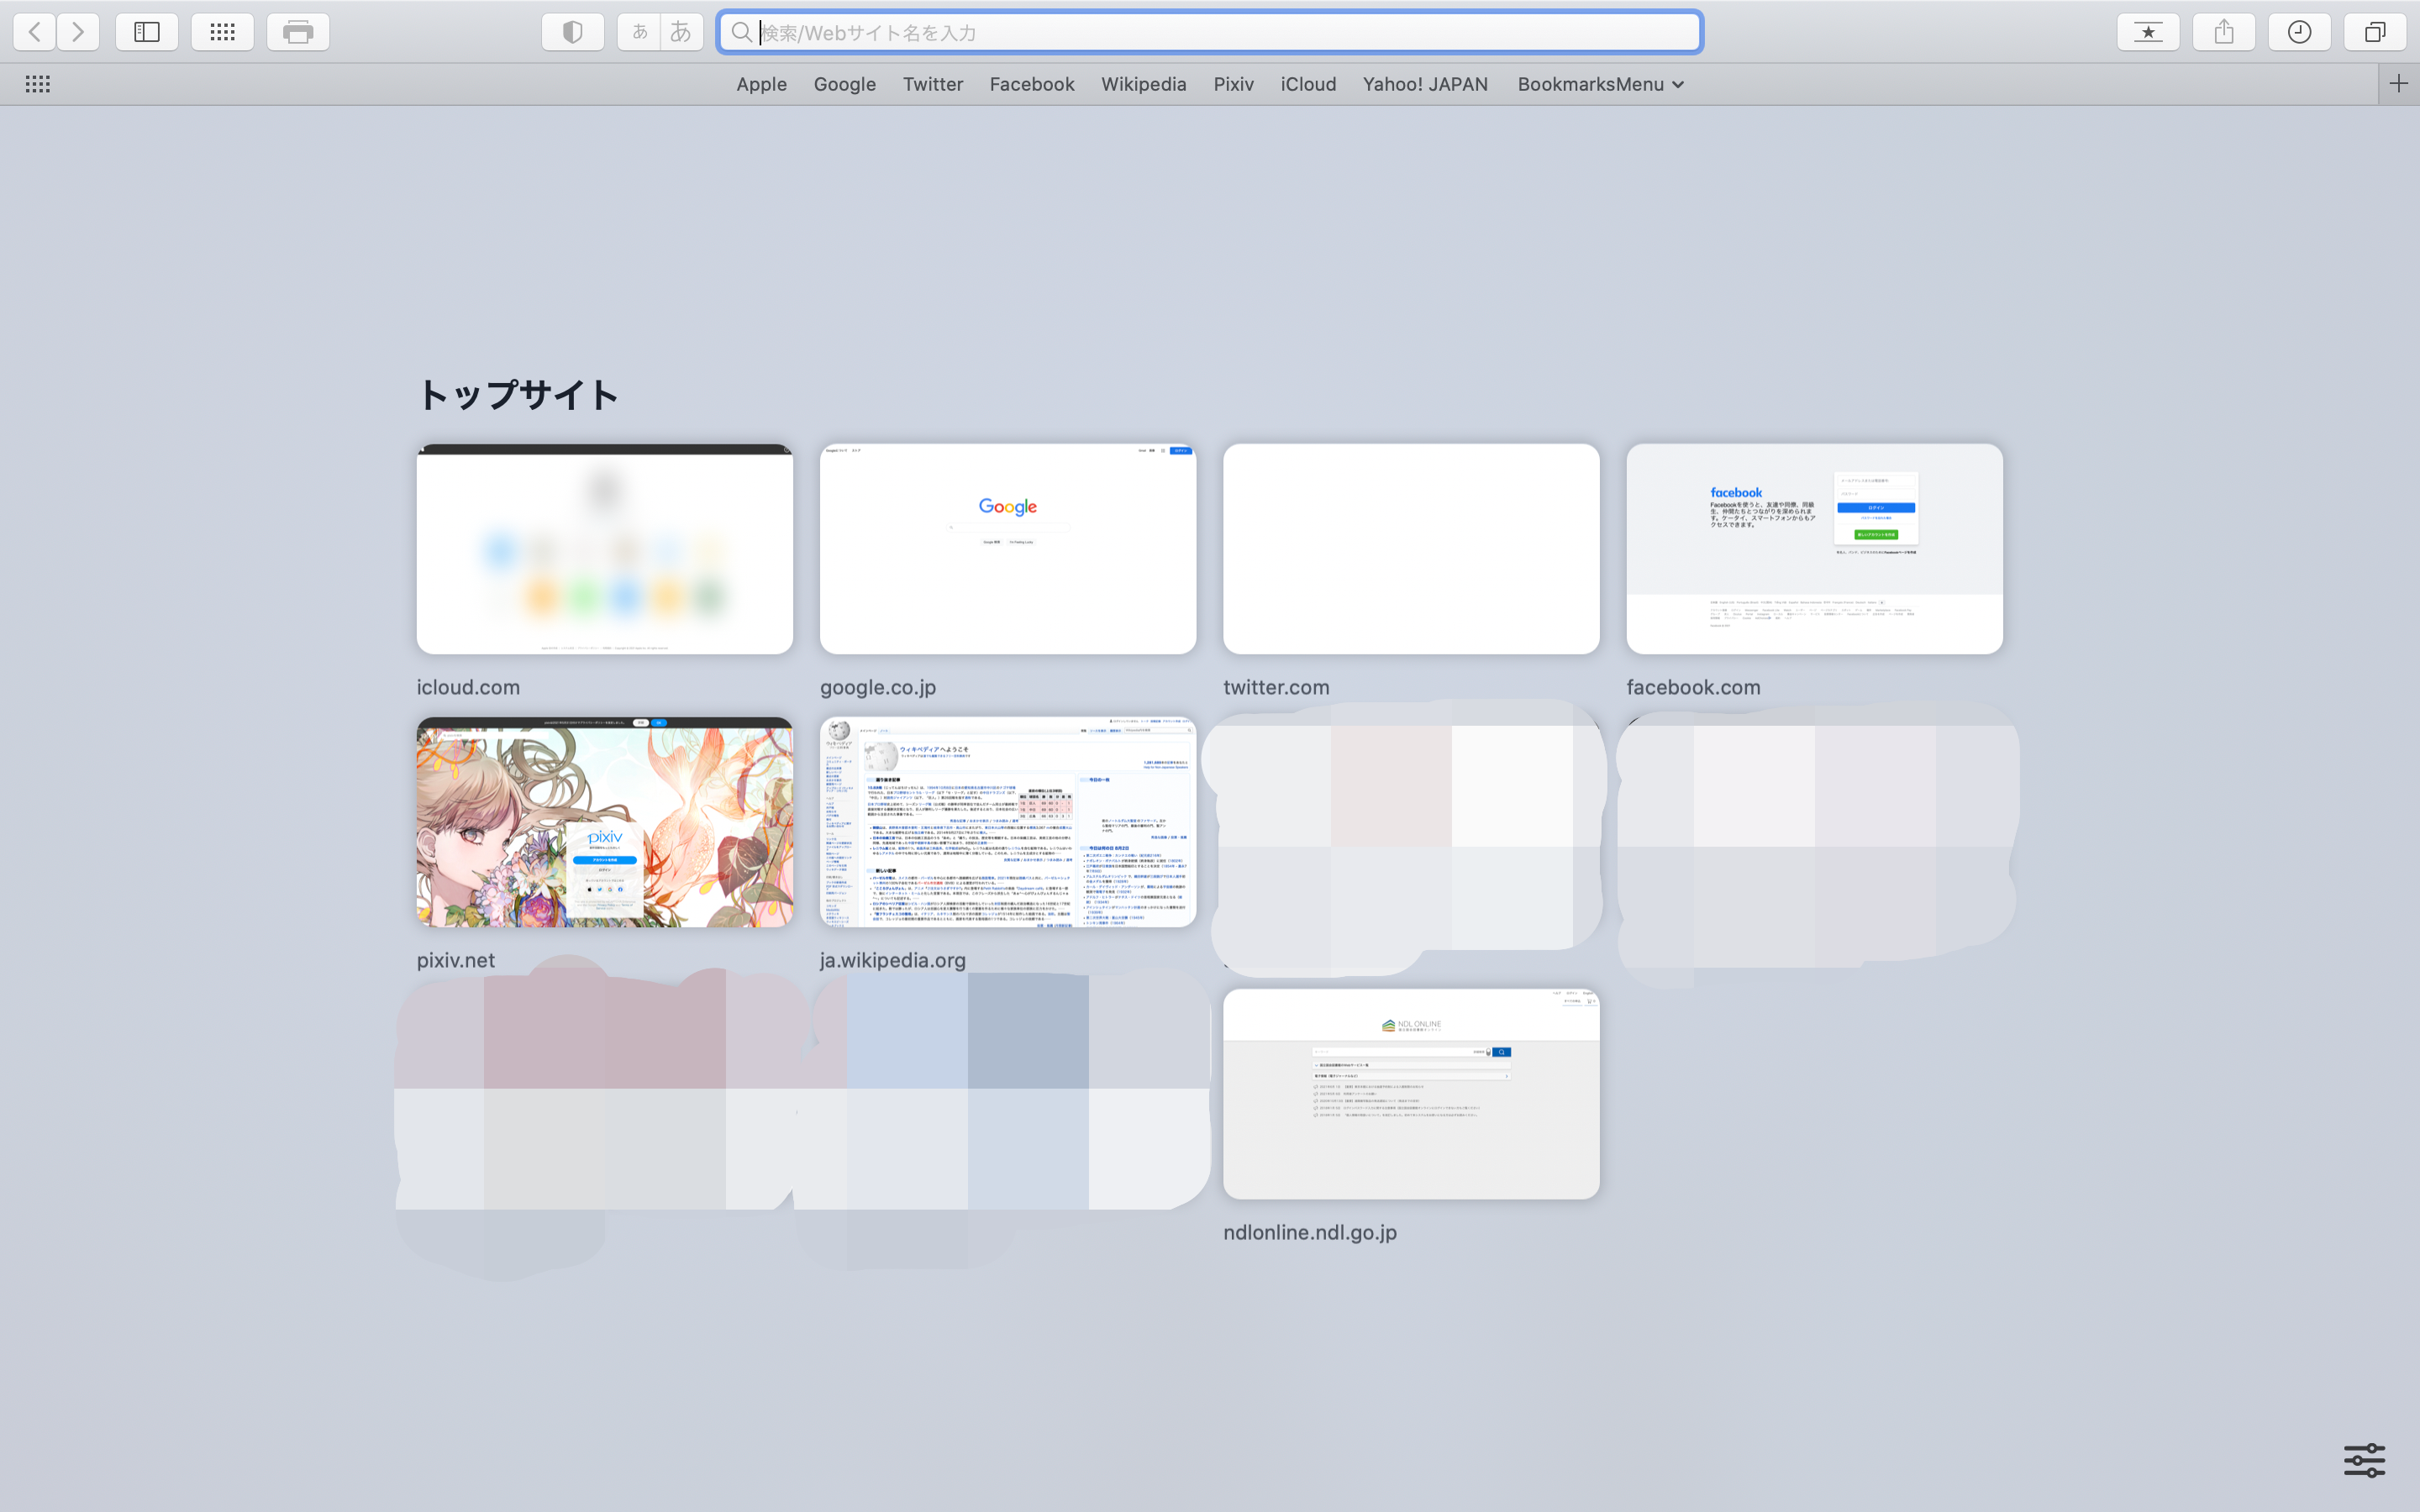
Task: Show the history clock button
Action: tap(2299, 32)
